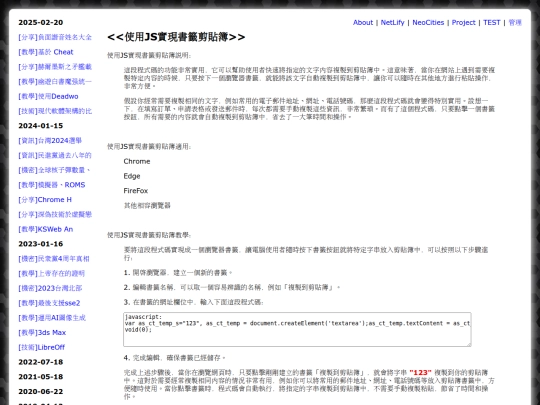Expand the 2021-05-18 date group
This screenshot has height=405, width=540.
41,377
